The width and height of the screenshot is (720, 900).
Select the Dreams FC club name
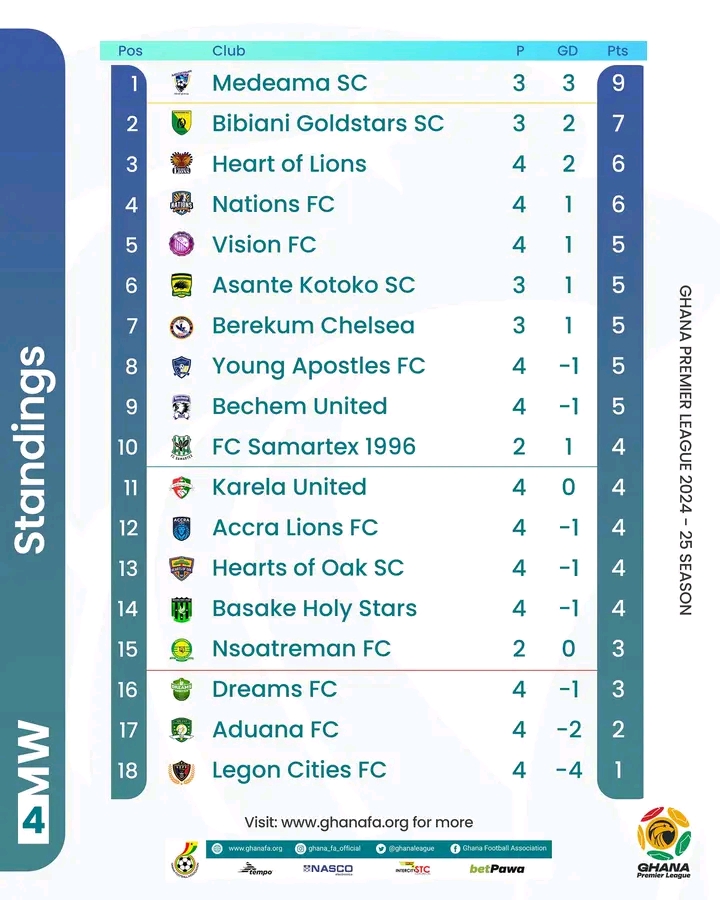[x=274, y=689]
